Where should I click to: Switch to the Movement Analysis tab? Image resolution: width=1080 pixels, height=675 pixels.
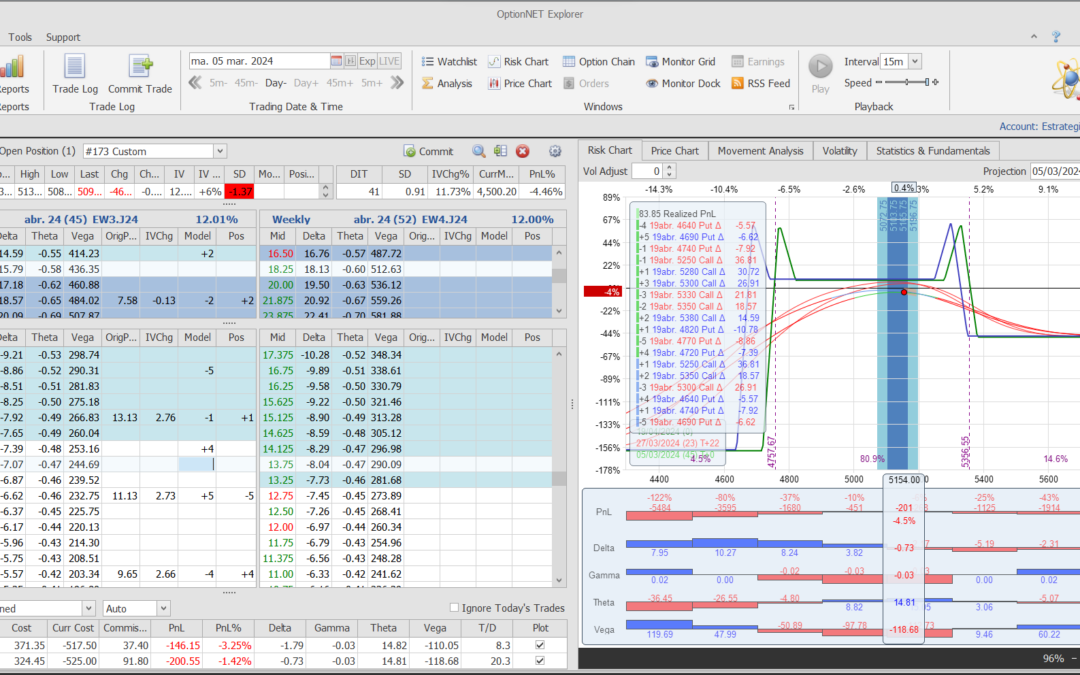(x=759, y=151)
